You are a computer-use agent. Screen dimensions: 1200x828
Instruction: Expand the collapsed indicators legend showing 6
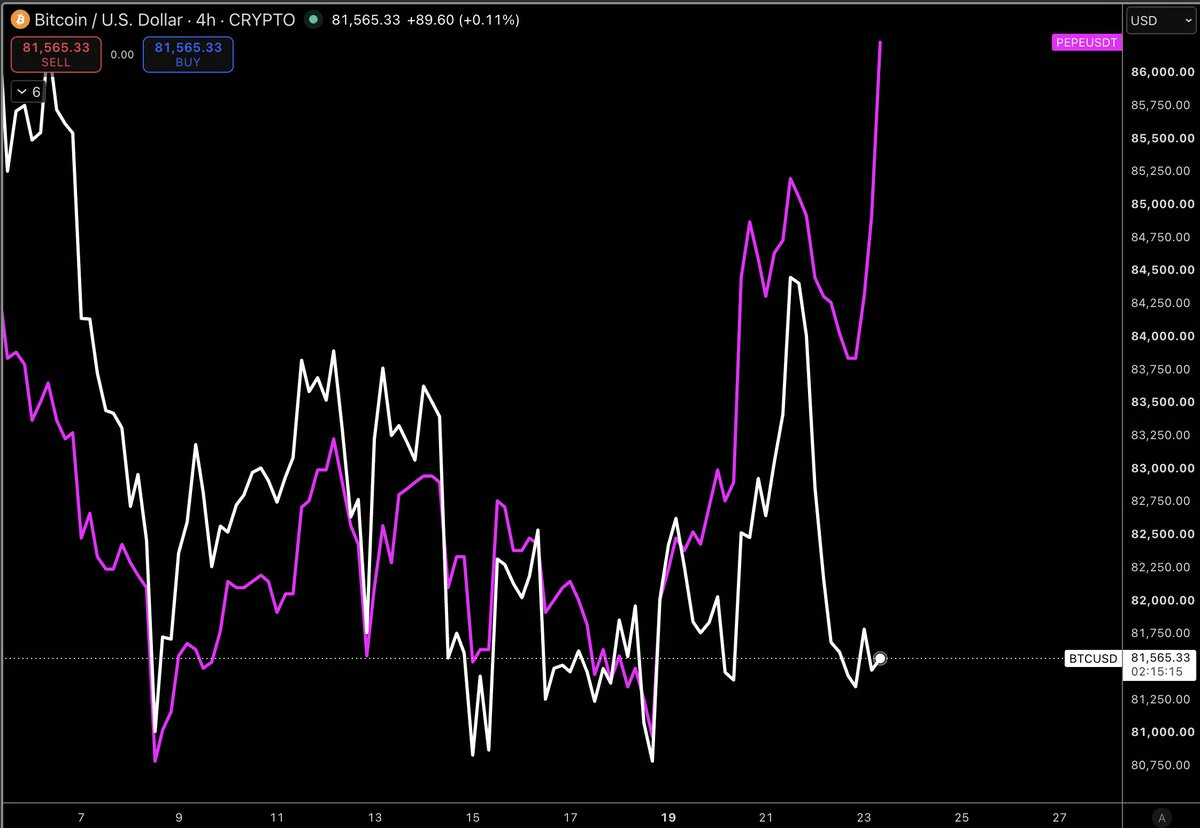click(x=28, y=92)
